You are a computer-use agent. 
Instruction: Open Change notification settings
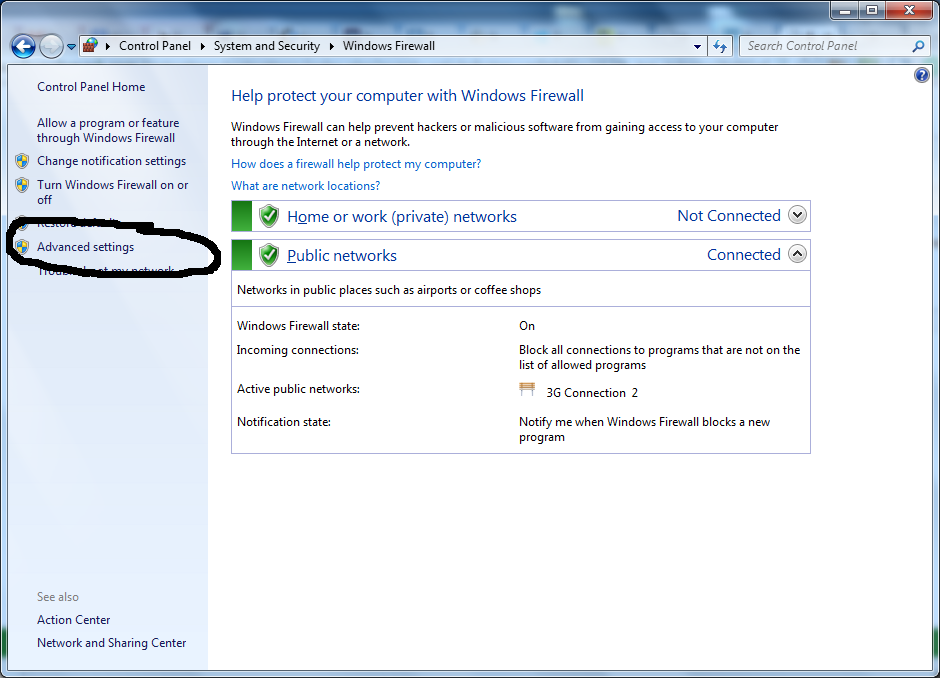(112, 161)
